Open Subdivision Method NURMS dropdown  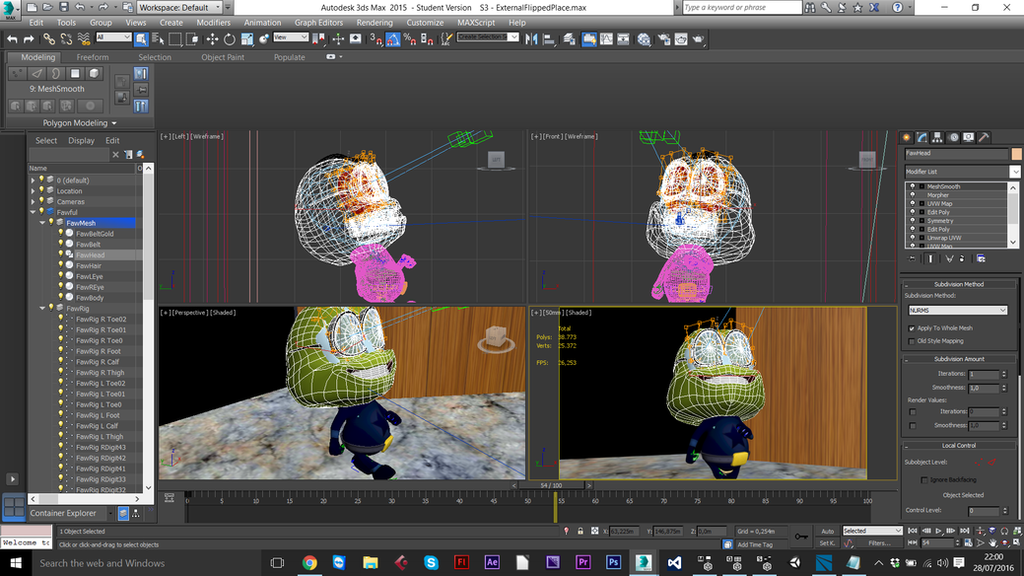click(958, 310)
